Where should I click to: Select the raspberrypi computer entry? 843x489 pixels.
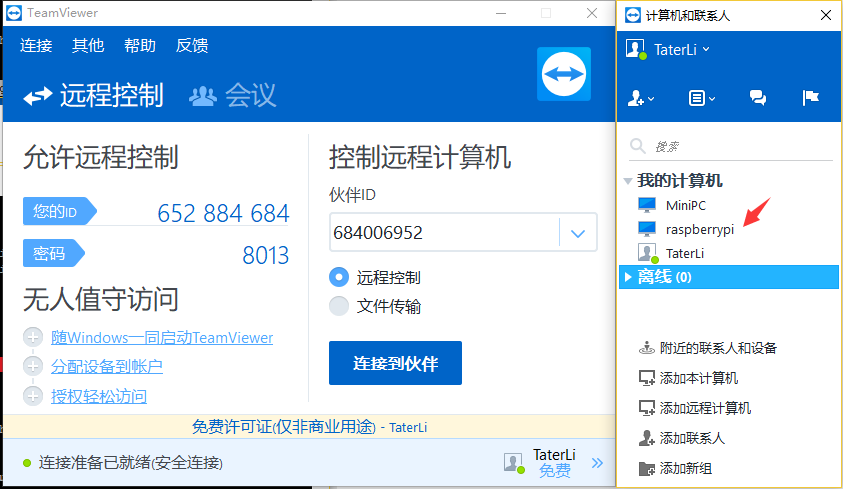[x=699, y=229]
